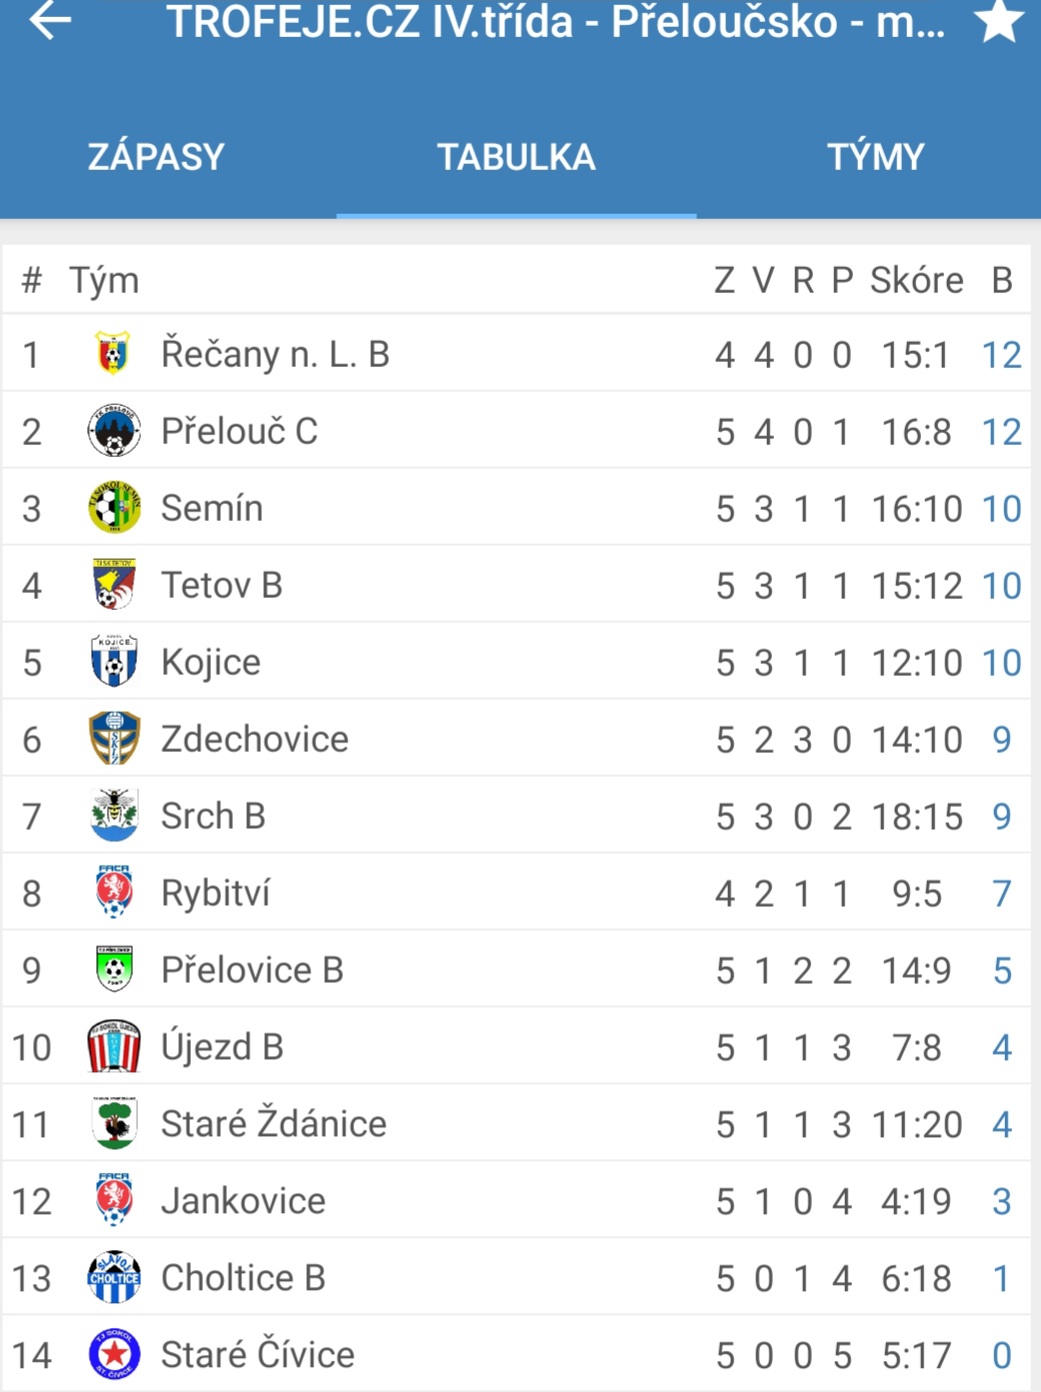The width and height of the screenshot is (1041, 1392).
Task: Click the Skóre column header
Action: coord(916,280)
